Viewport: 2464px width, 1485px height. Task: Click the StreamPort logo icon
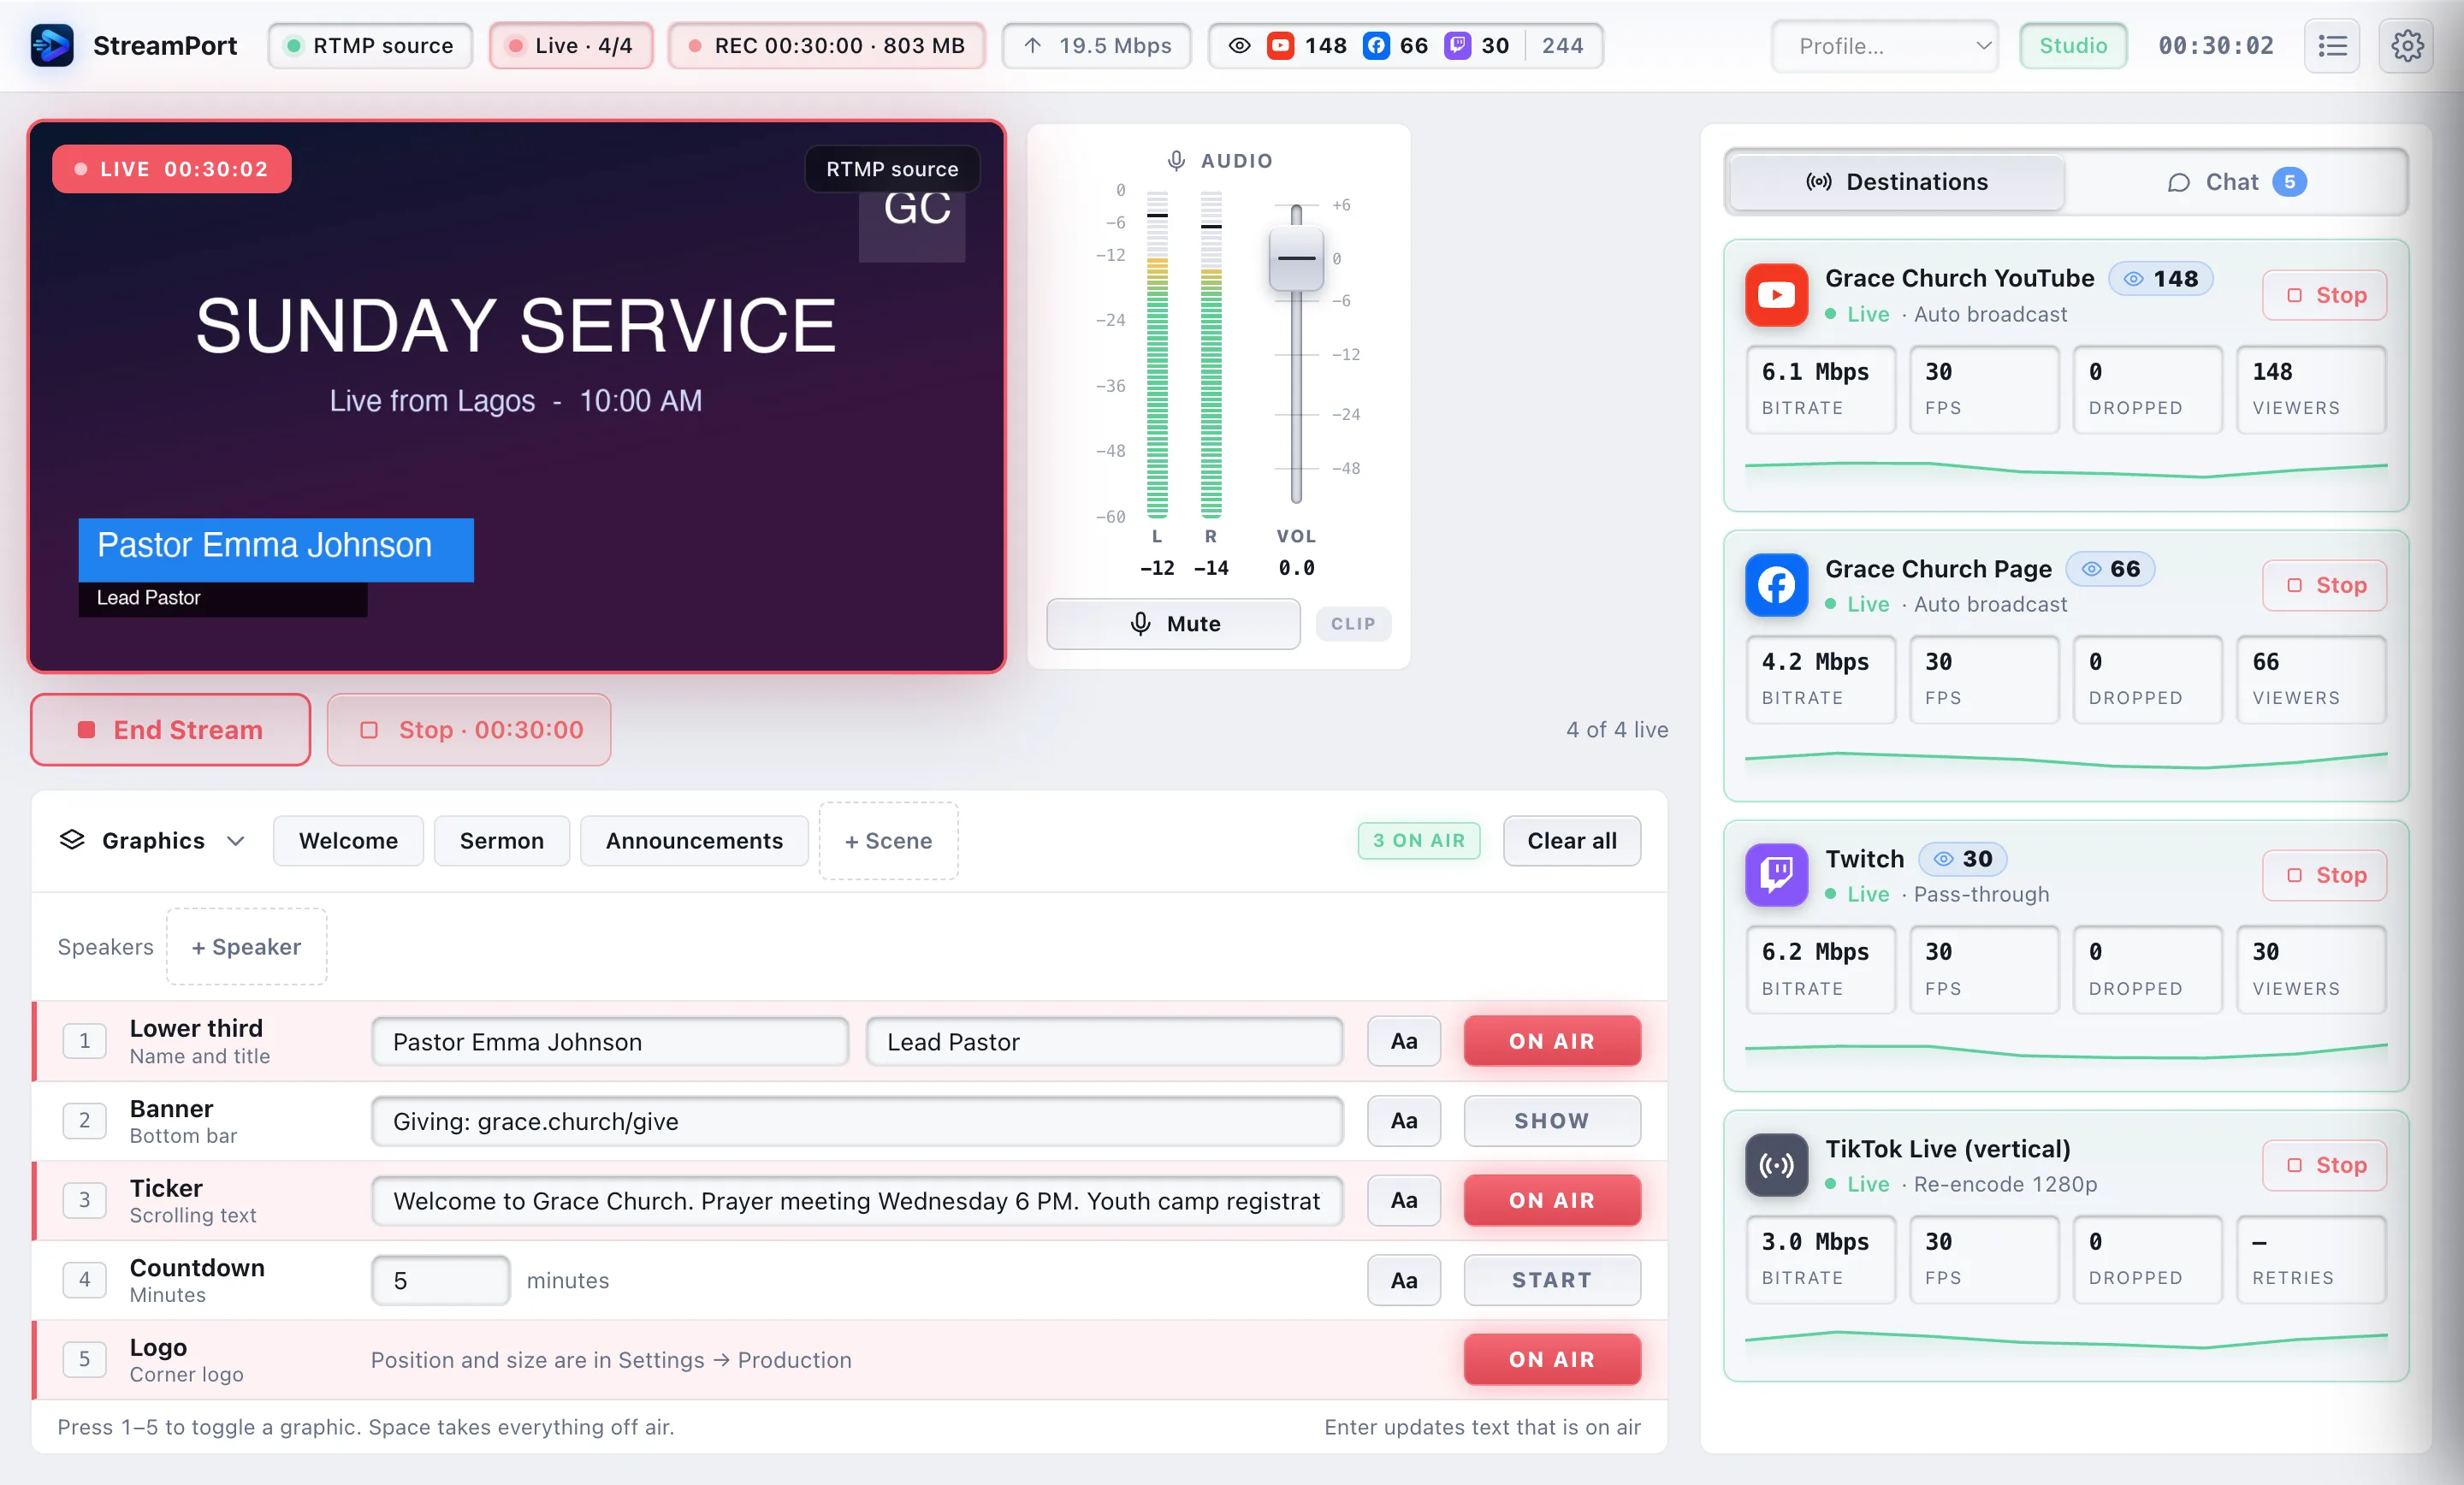coord(52,45)
